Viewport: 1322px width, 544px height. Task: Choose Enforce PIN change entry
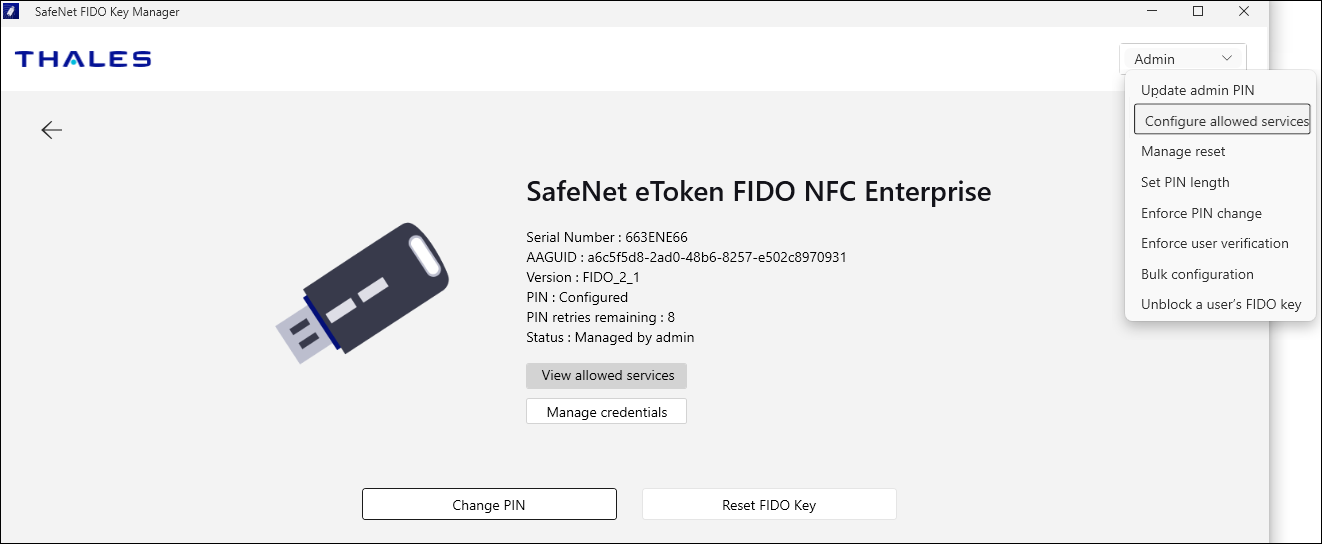1201,213
